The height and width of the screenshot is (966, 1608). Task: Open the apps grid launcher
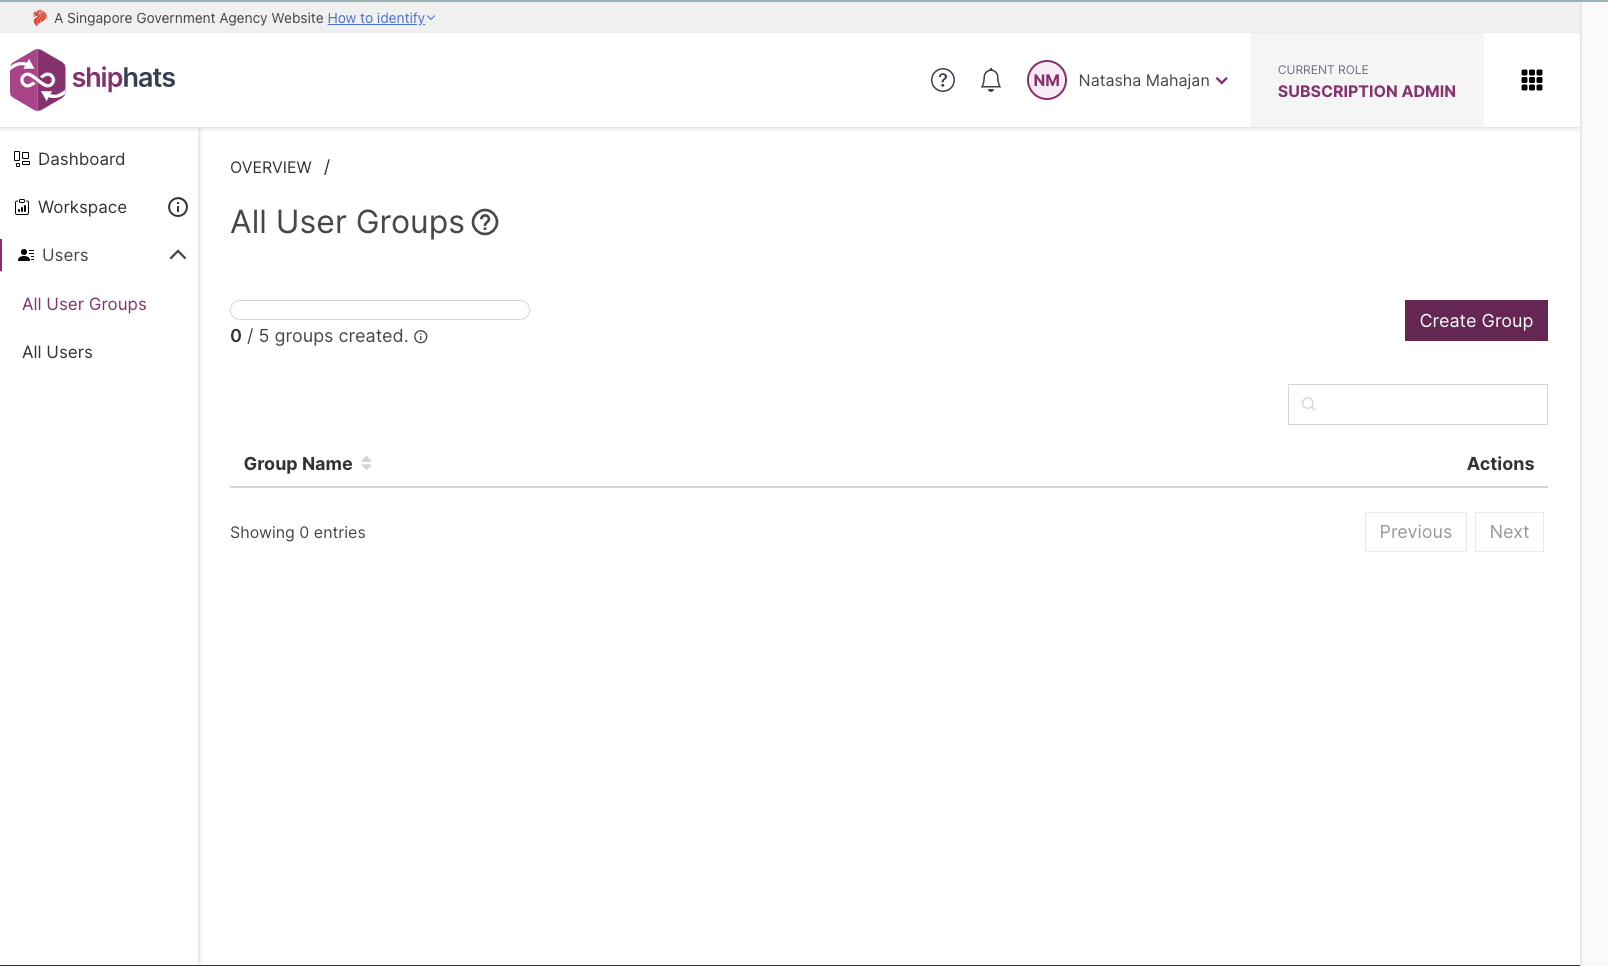pyautogui.click(x=1531, y=80)
